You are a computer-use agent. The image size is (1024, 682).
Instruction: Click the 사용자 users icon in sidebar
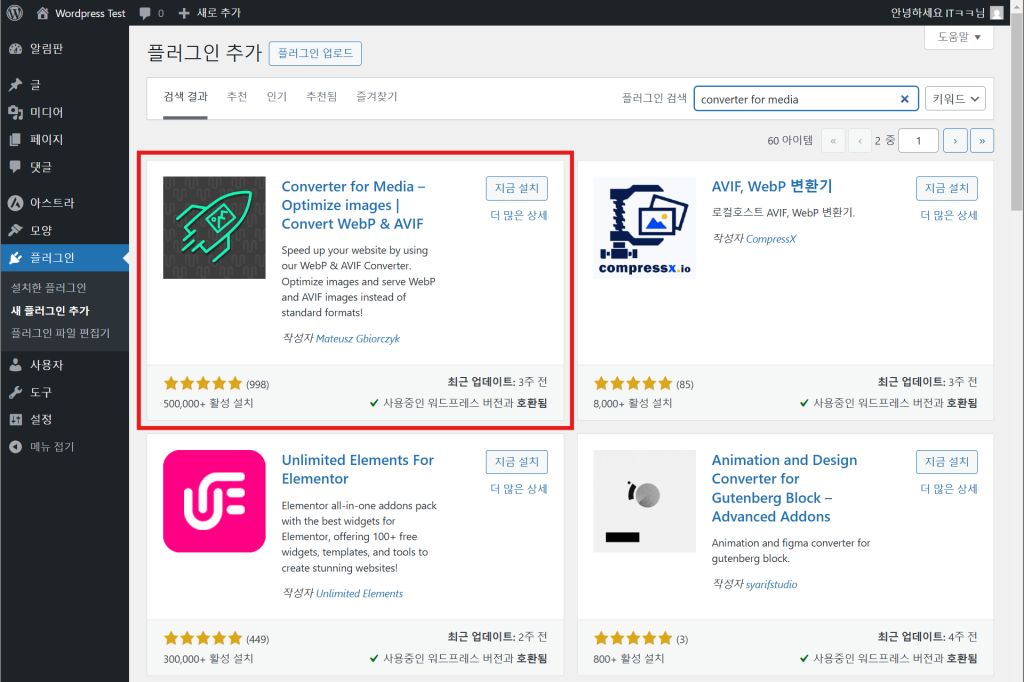pyautogui.click(x=16, y=365)
